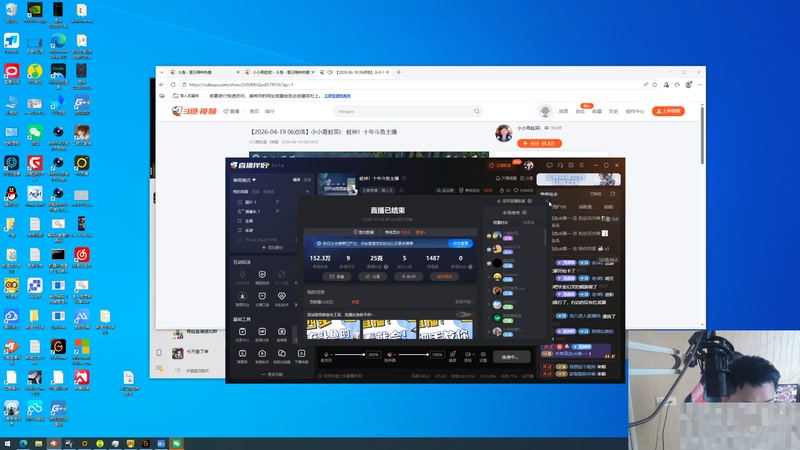Viewport: 800px width, 450px height.
Task: Open the third promo thumbnail in the dialog
Action: 445,330
